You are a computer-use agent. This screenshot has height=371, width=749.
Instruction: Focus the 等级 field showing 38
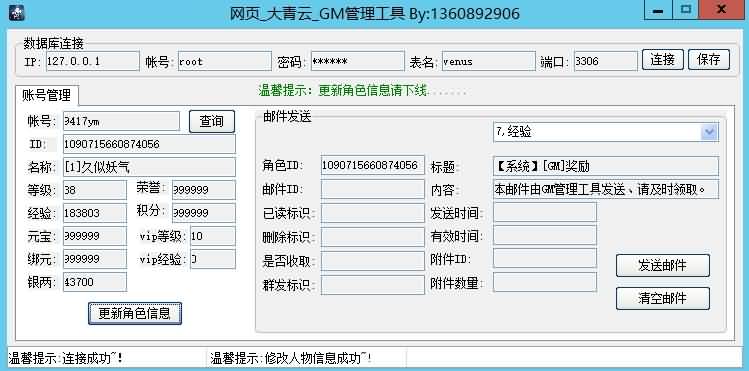[95, 190]
